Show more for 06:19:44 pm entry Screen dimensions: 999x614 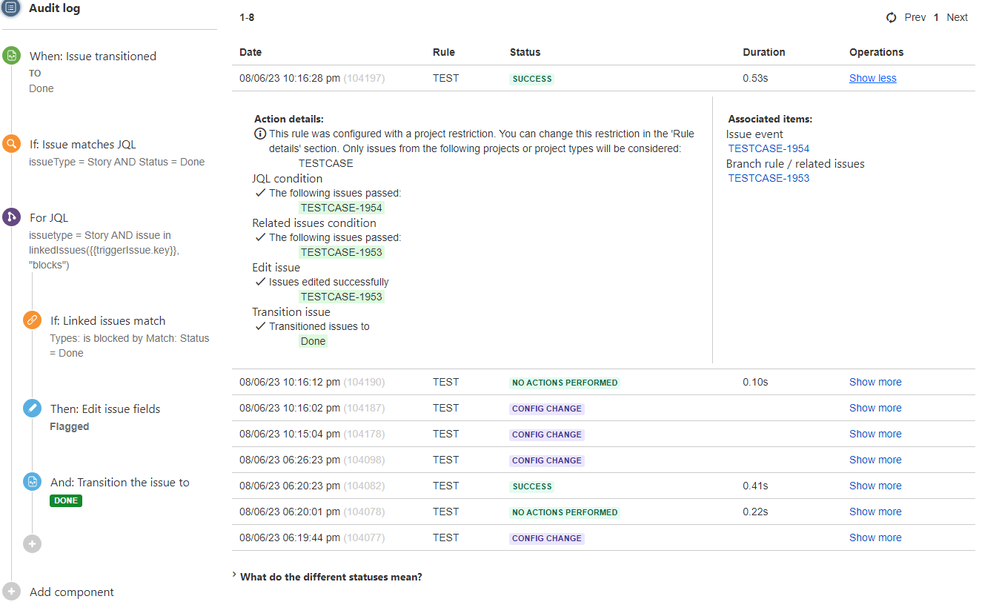875,538
